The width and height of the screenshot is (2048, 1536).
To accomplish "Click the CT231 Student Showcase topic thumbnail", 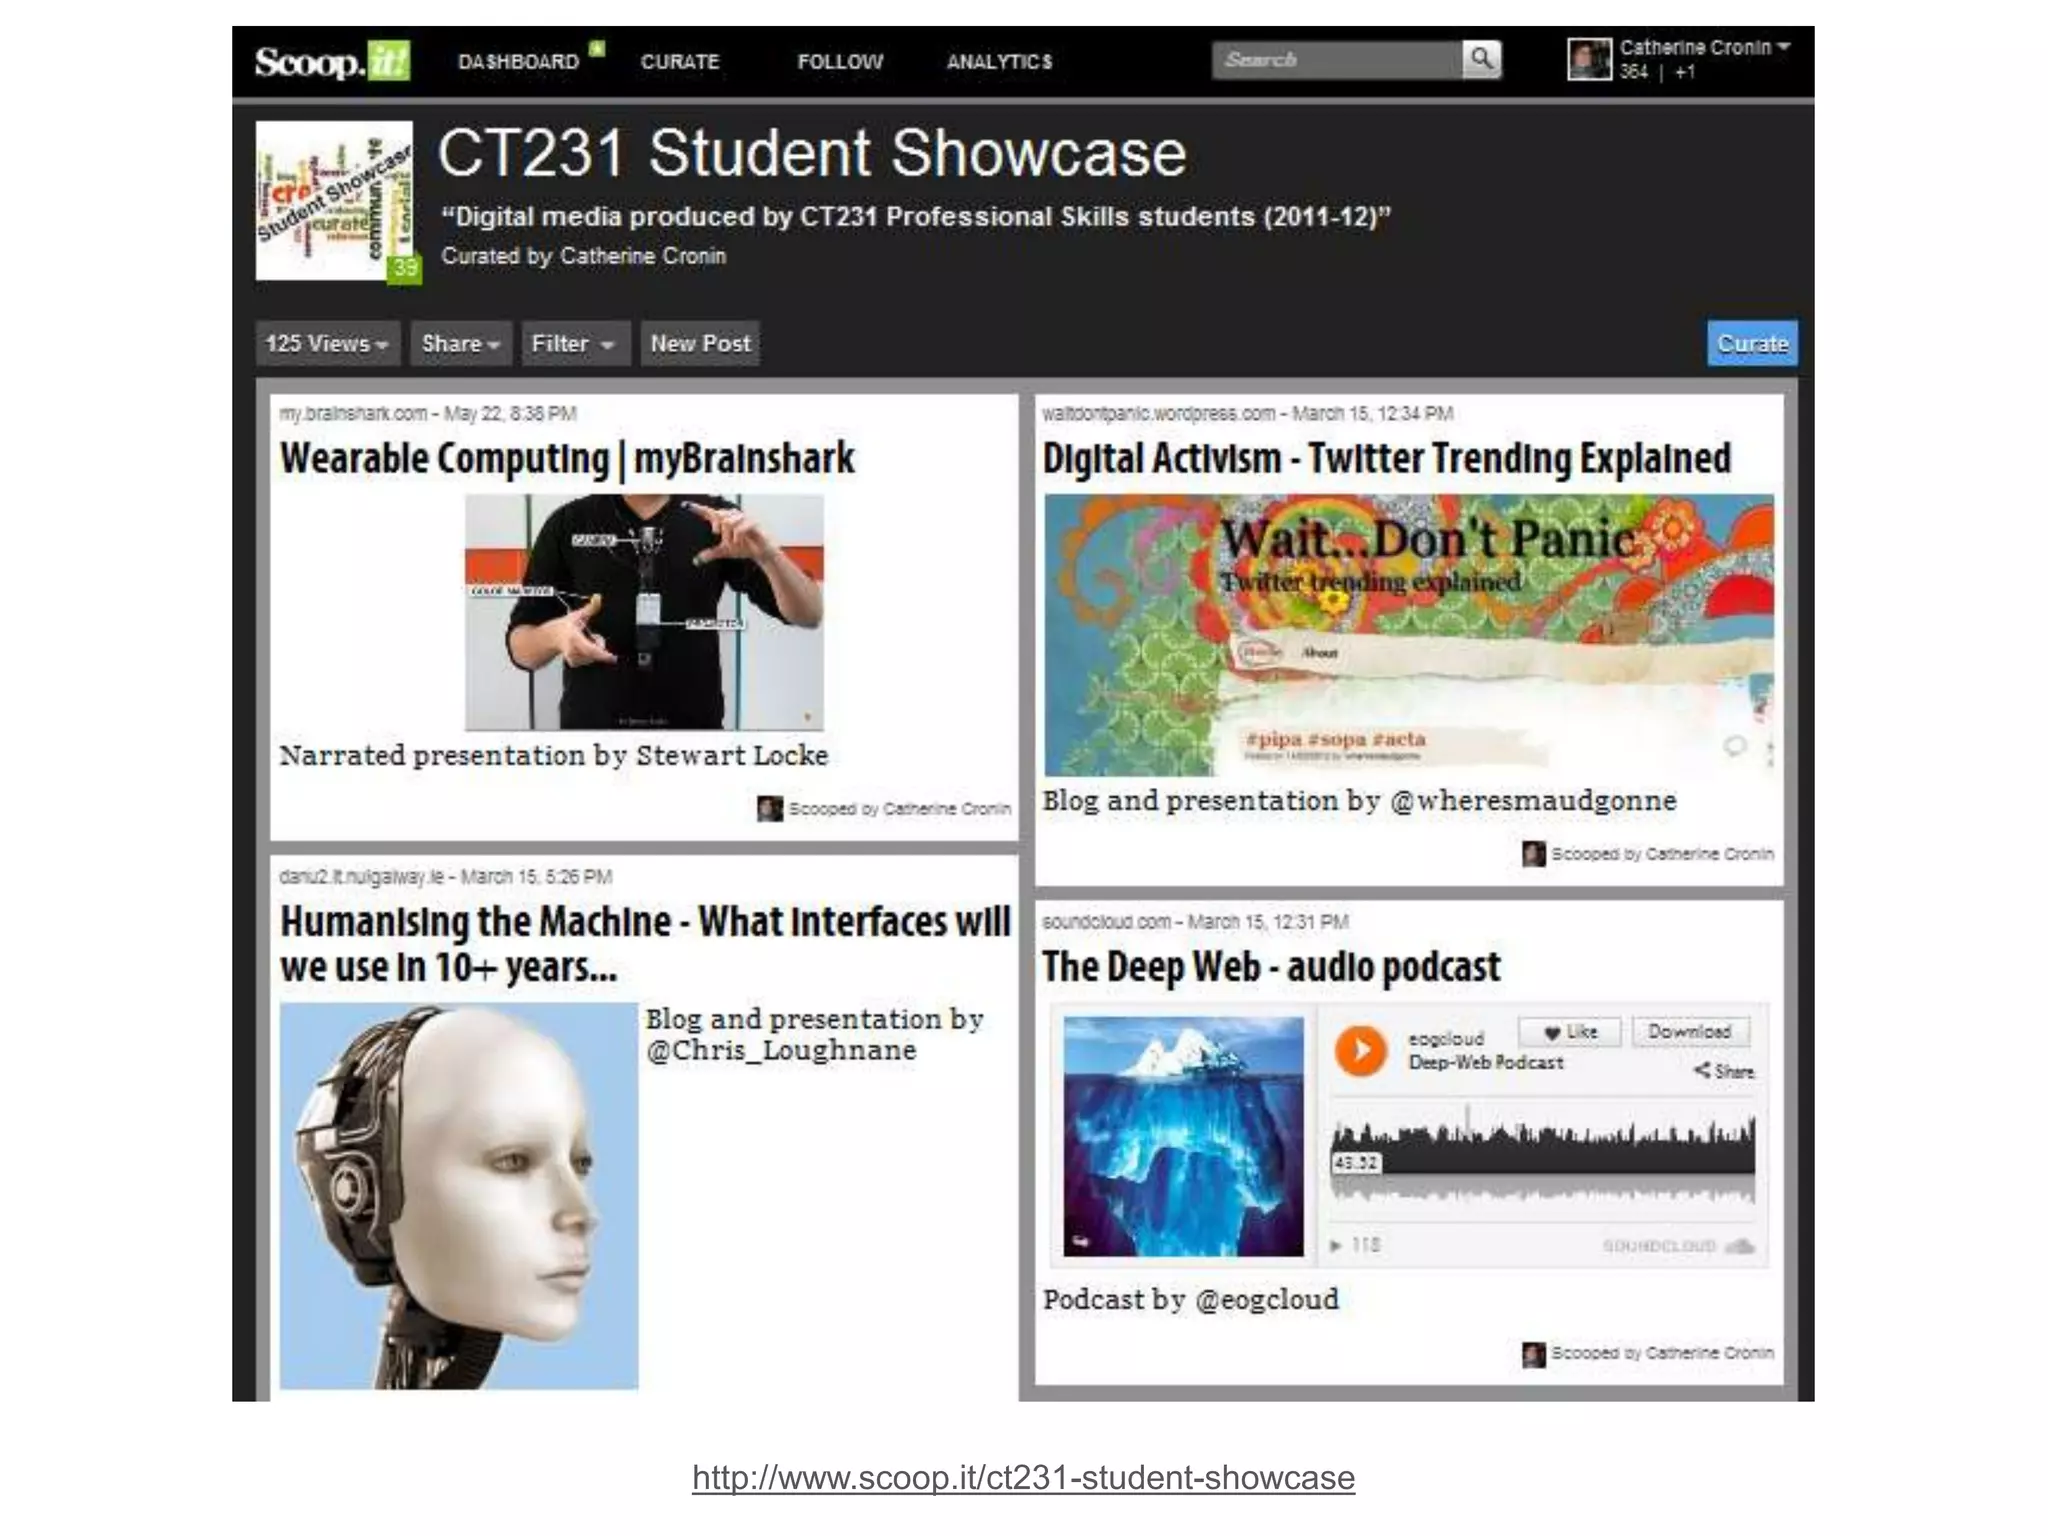I will coord(334,200).
